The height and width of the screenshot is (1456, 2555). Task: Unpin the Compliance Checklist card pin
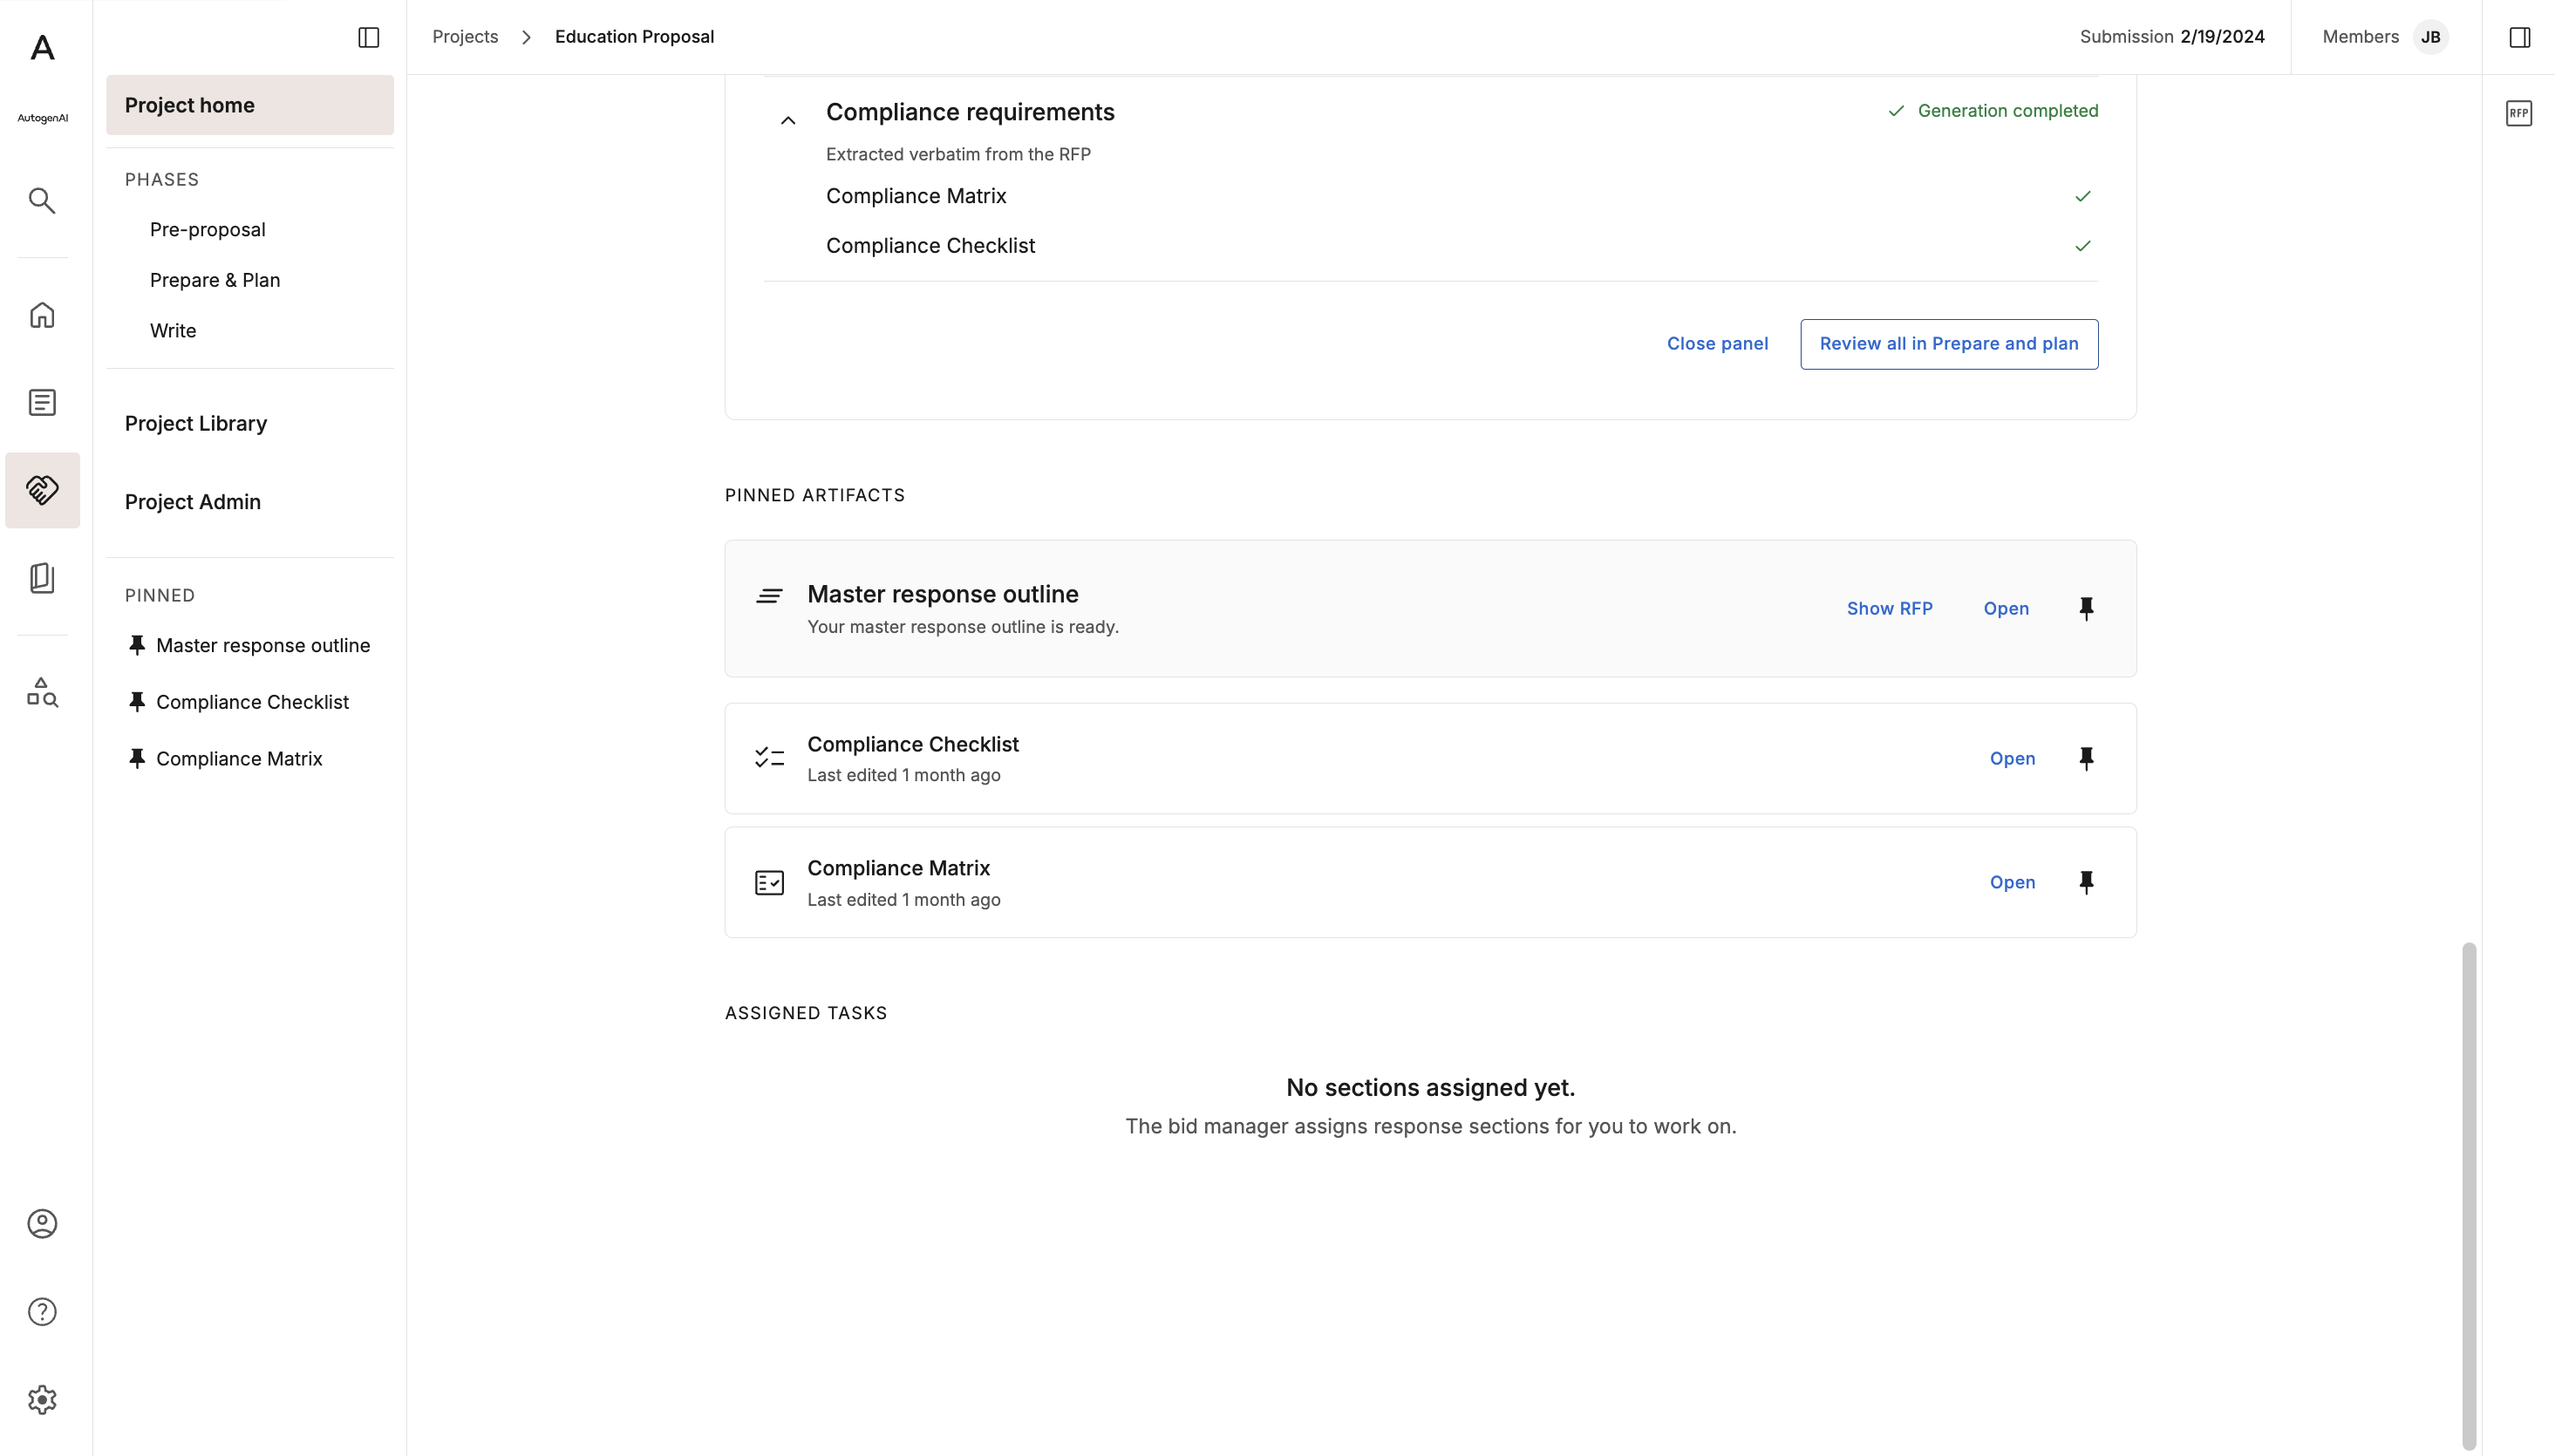[2086, 759]
